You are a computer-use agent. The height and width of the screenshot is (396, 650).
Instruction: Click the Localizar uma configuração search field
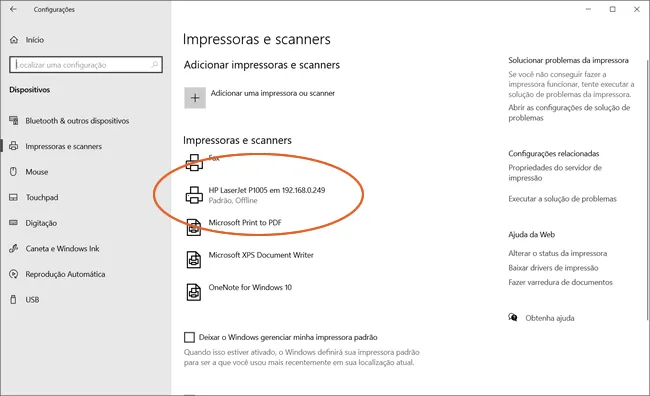(86, 65)
